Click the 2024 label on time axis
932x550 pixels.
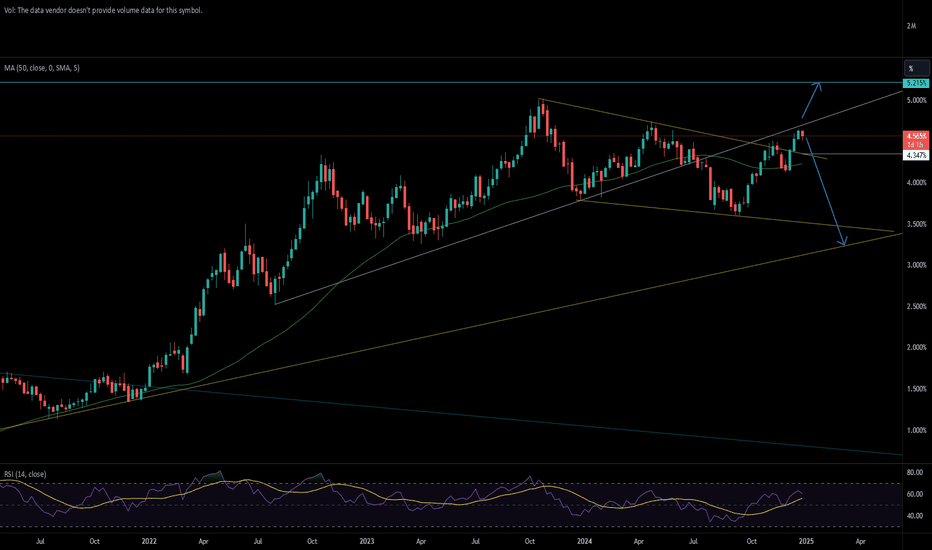(585, 542)
